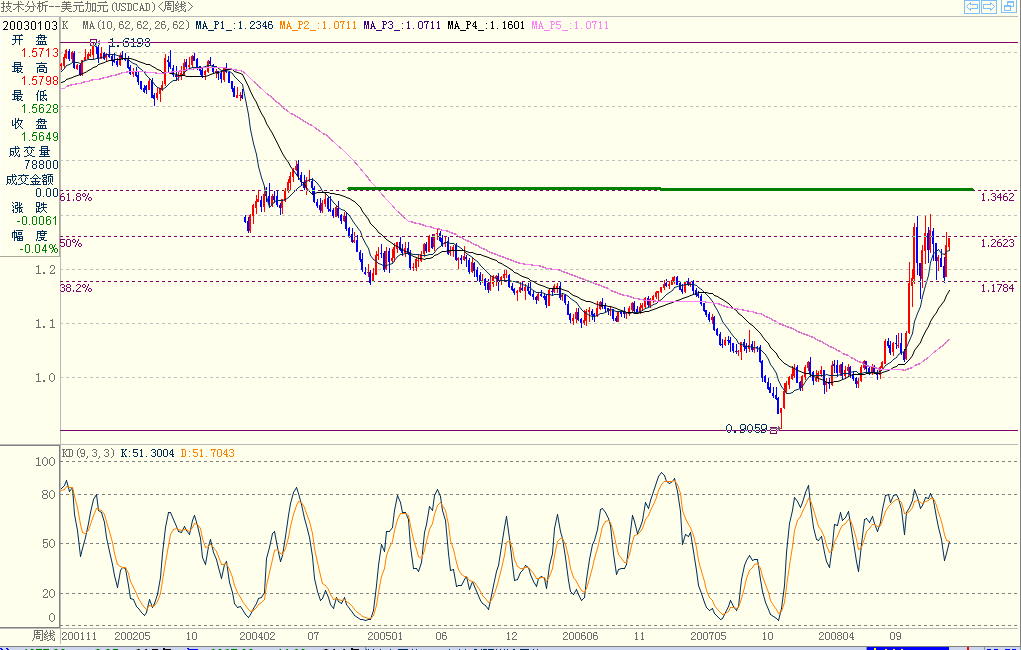This screenshot has height=650, width=1021.
Task: Click the 38.2% Fibonacci level label
Action: coord(76,287)
